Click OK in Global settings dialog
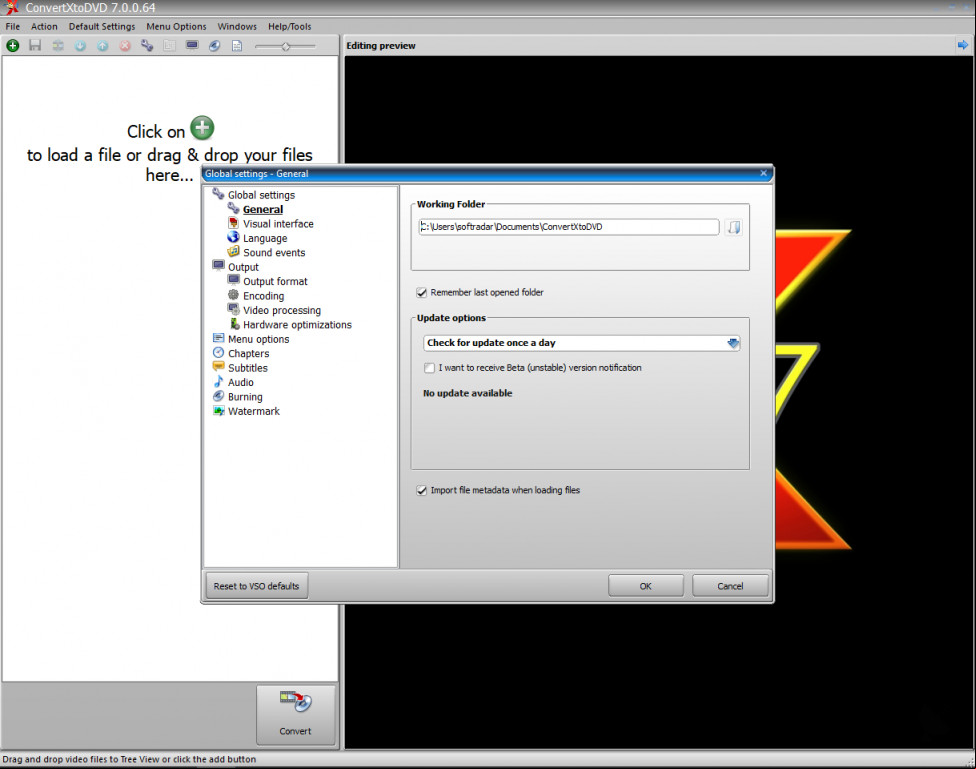The width and height of the screenshot is (976, 769). [x=645, y=586]
